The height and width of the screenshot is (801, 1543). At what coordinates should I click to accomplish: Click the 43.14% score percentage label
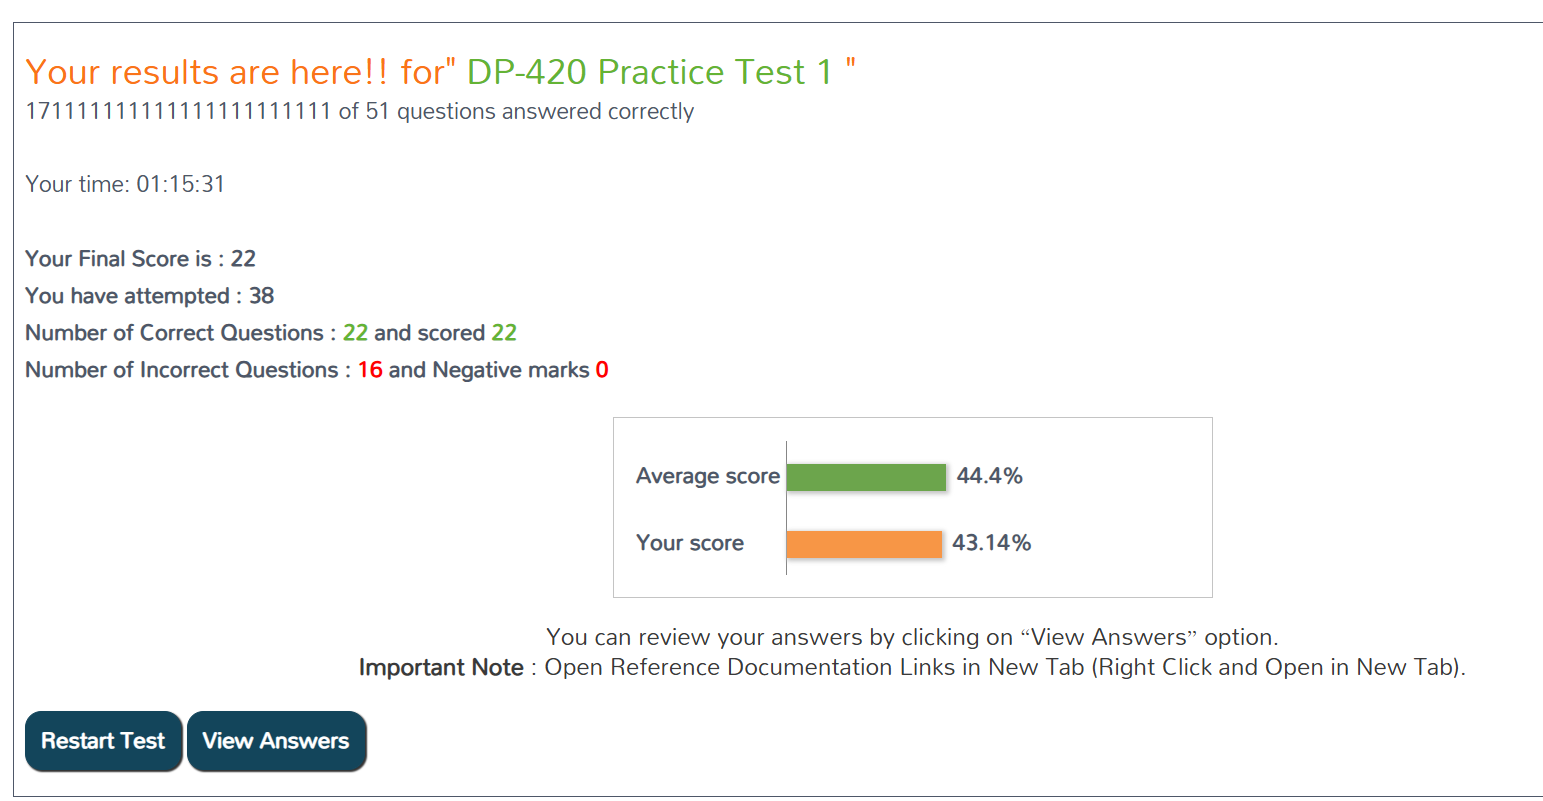pyautogui.click(x=991, y=543)
